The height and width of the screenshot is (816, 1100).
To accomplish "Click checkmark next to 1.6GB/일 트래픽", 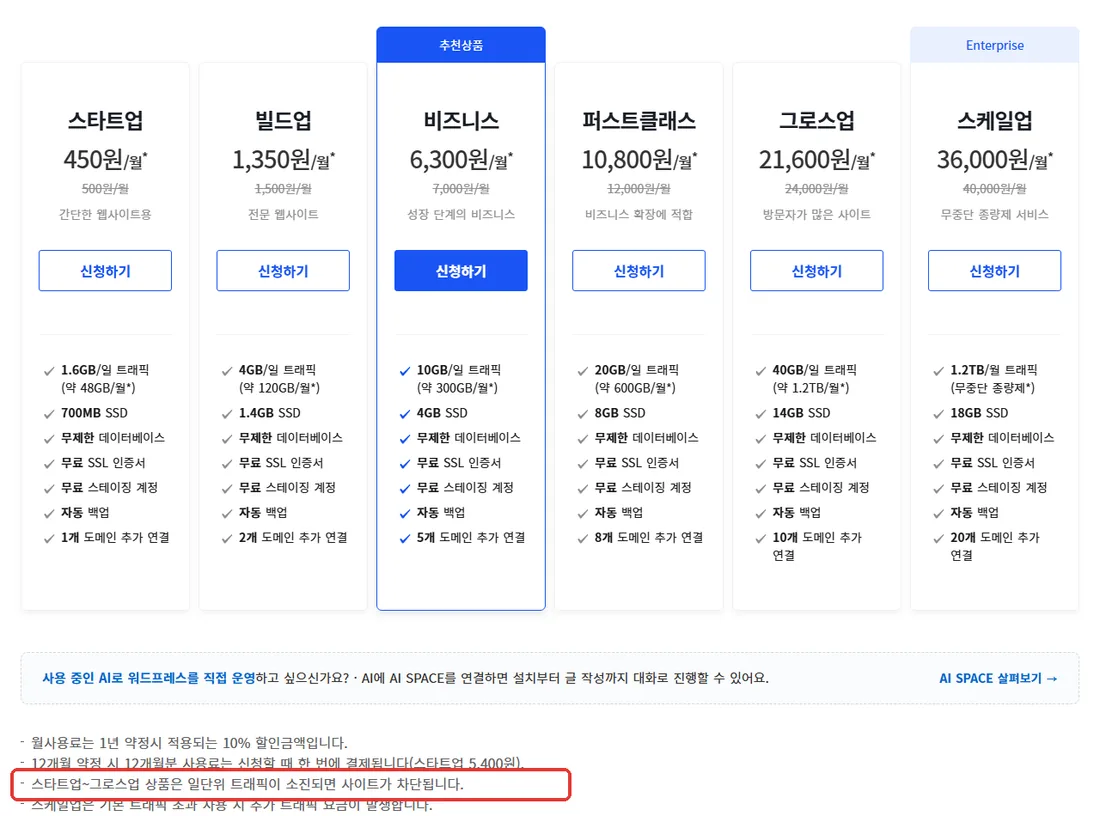I will (49, 371).
